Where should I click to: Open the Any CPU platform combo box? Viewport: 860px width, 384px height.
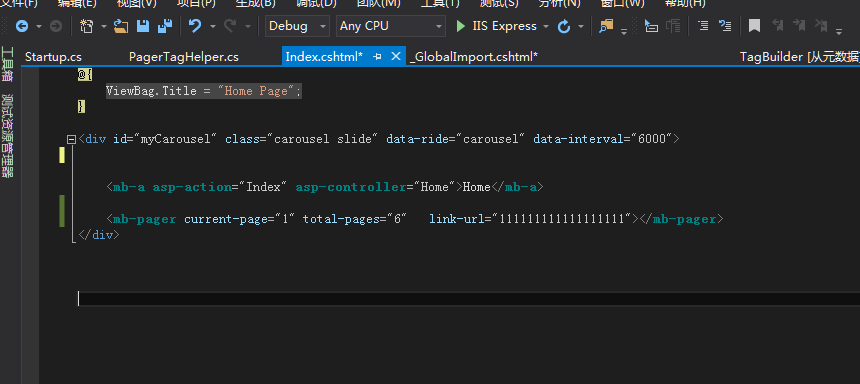(391, 26)
